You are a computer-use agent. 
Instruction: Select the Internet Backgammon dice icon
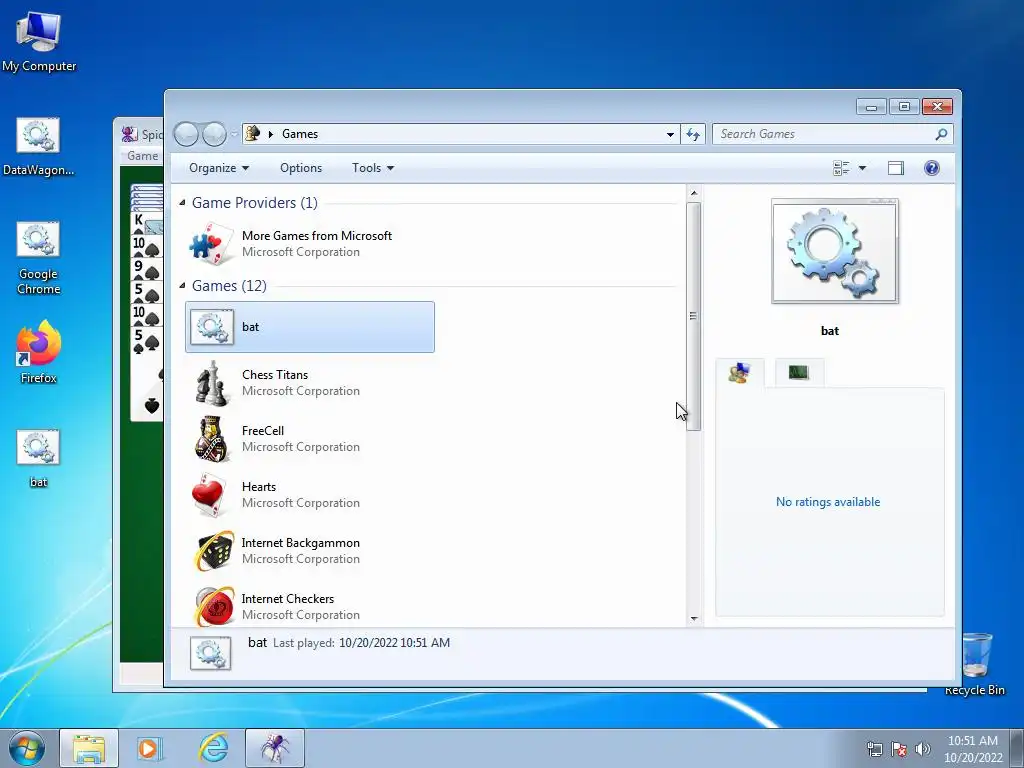[x=214, y=551]
